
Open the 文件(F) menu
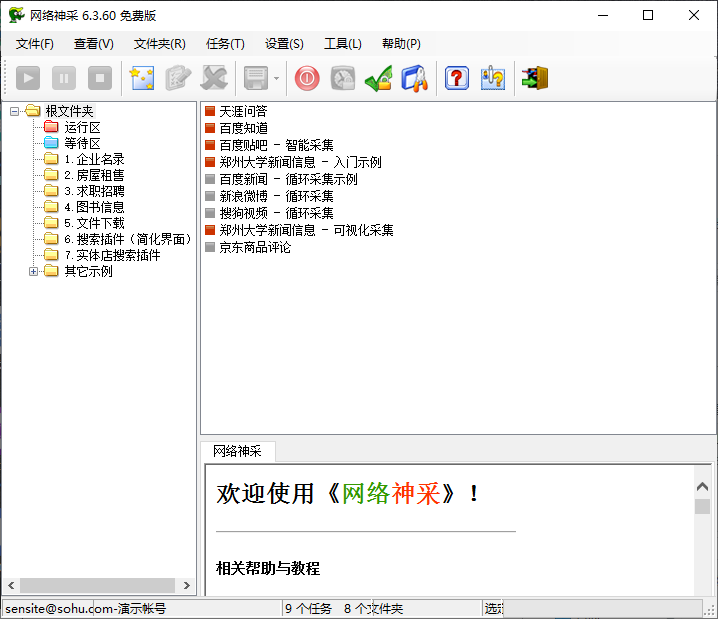coord(35,43)
